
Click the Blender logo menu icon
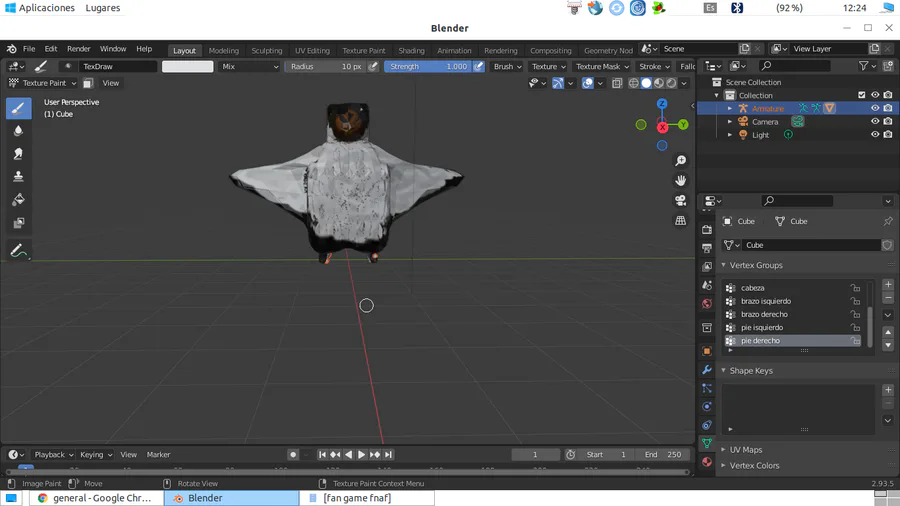click(x=11, y=49)
